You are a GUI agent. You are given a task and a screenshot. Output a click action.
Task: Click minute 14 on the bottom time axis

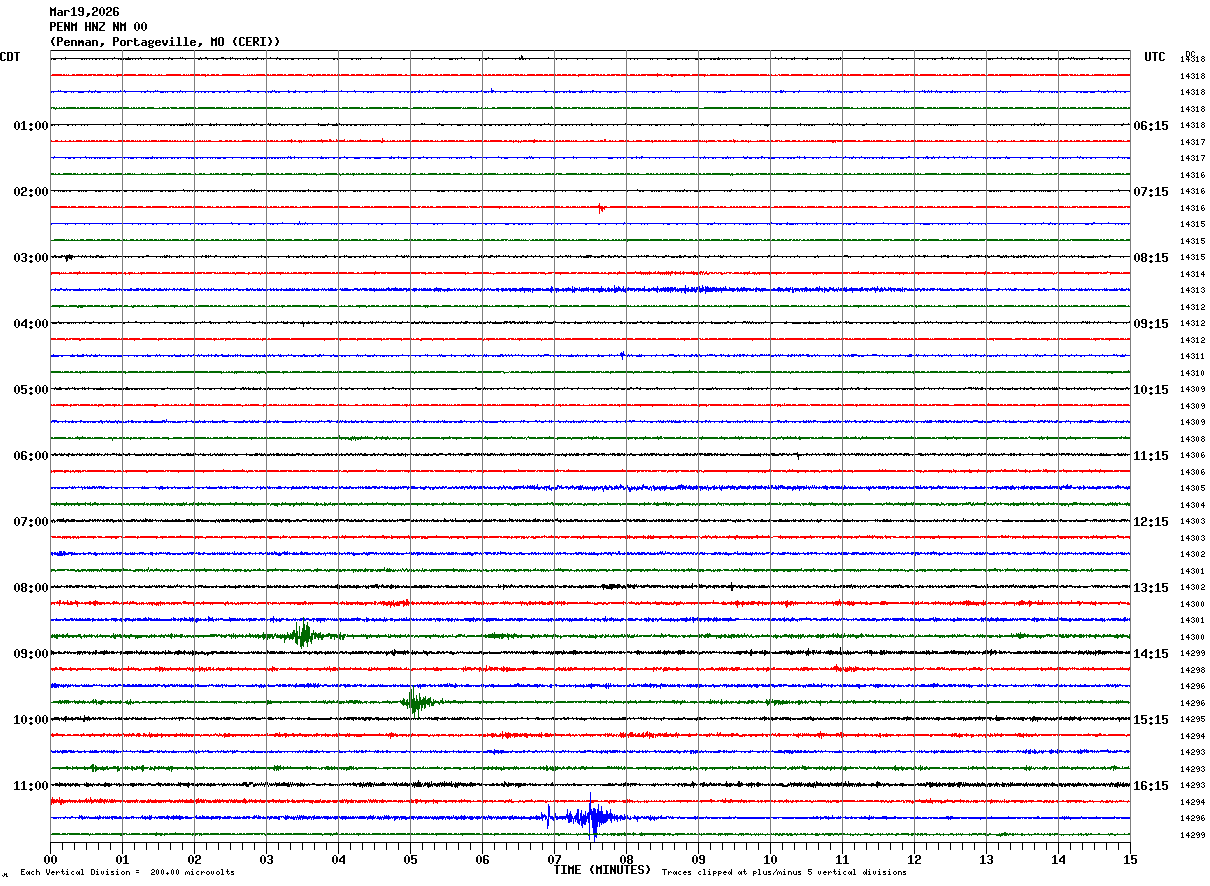pyautogui.click(x=1058, y=859)
